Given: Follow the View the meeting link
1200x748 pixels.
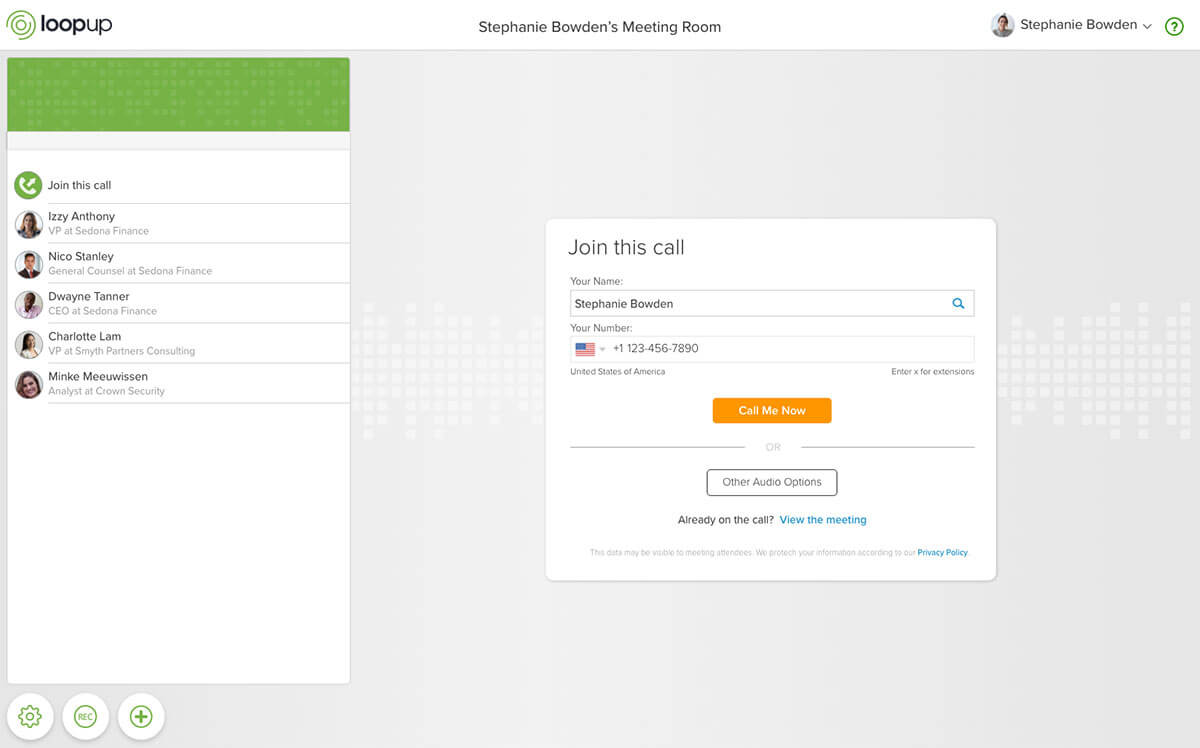Looking at the screenshot, I should tap(823, 520).
